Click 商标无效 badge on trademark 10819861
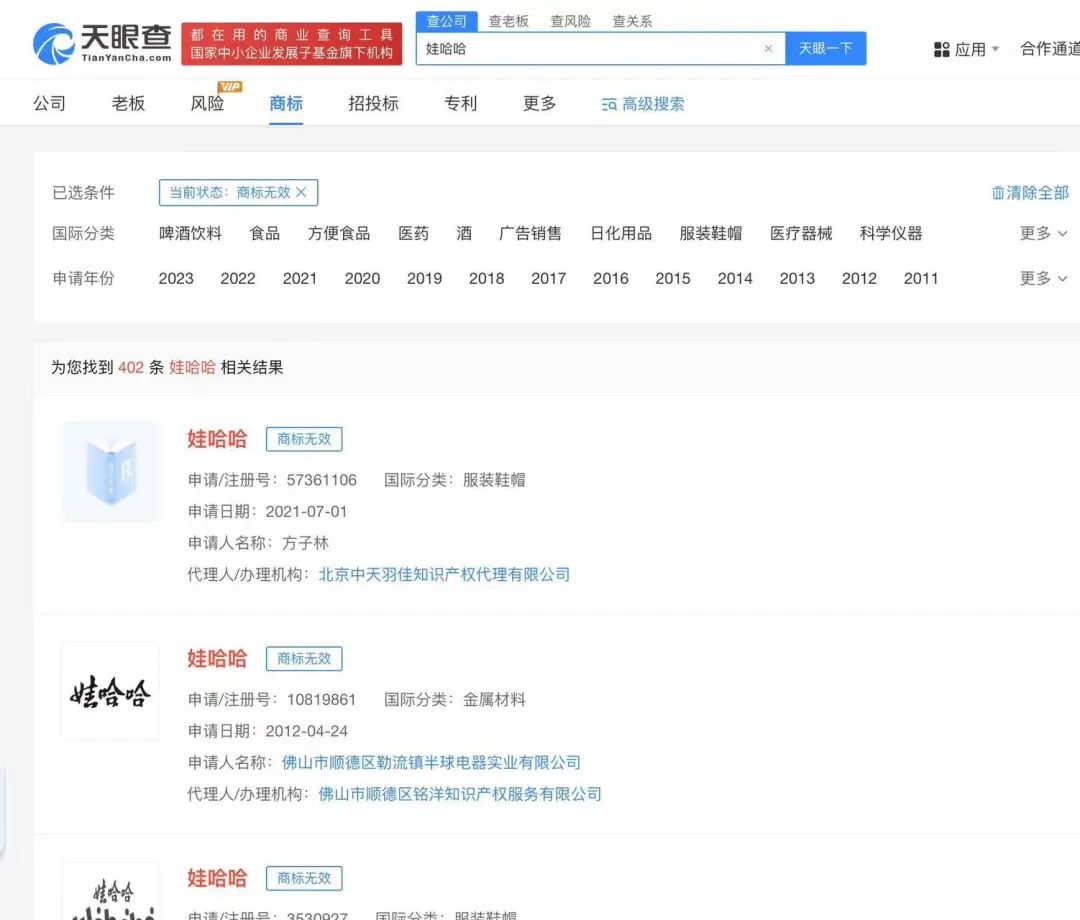This screenshot has height=920, width=1080. [x=304, y=658]
